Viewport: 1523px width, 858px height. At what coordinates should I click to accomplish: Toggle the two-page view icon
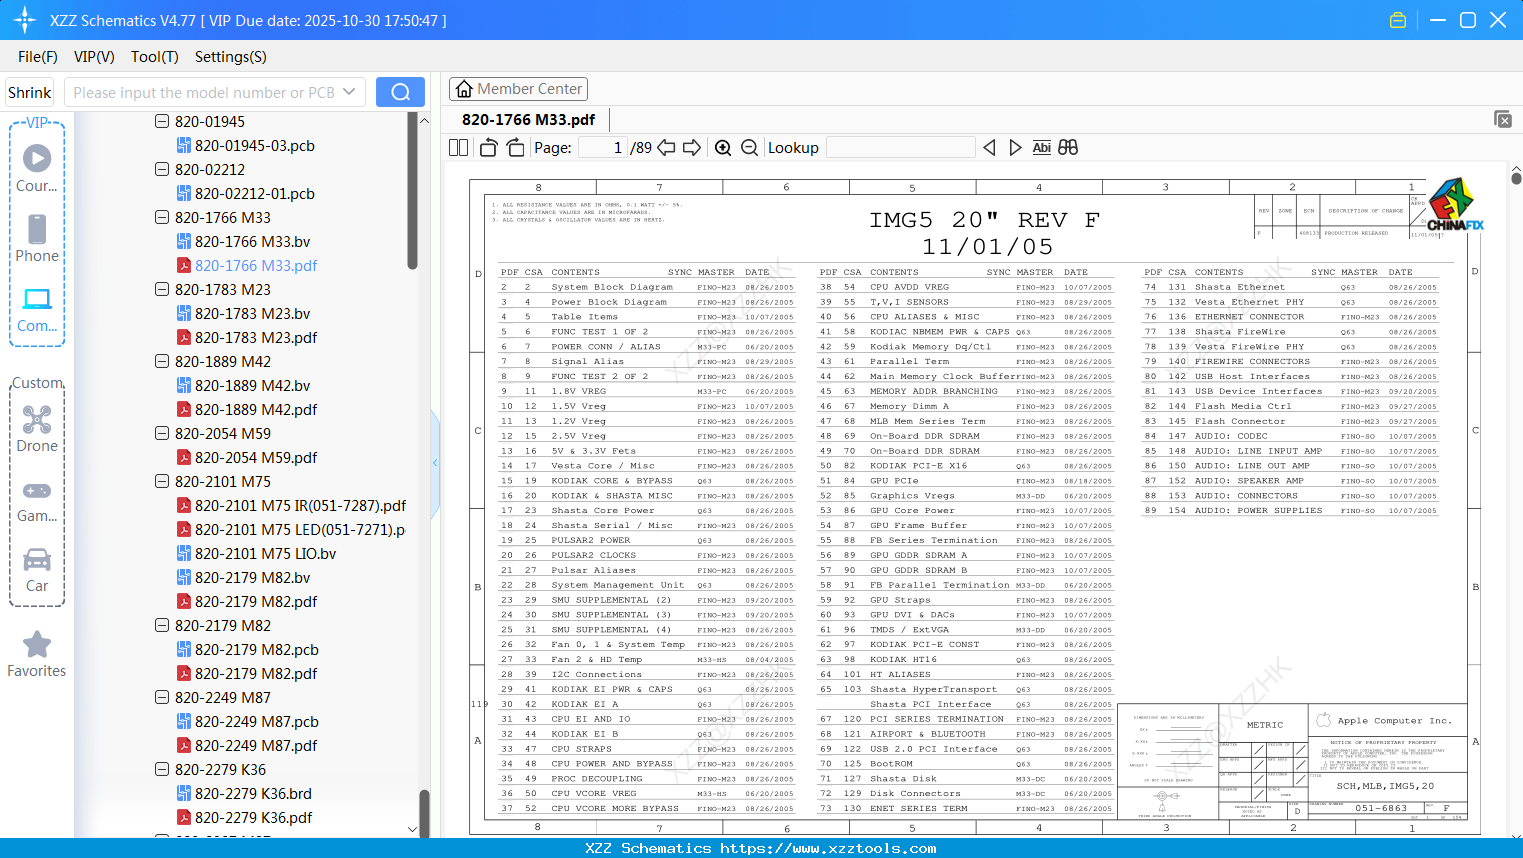point(458,147)
